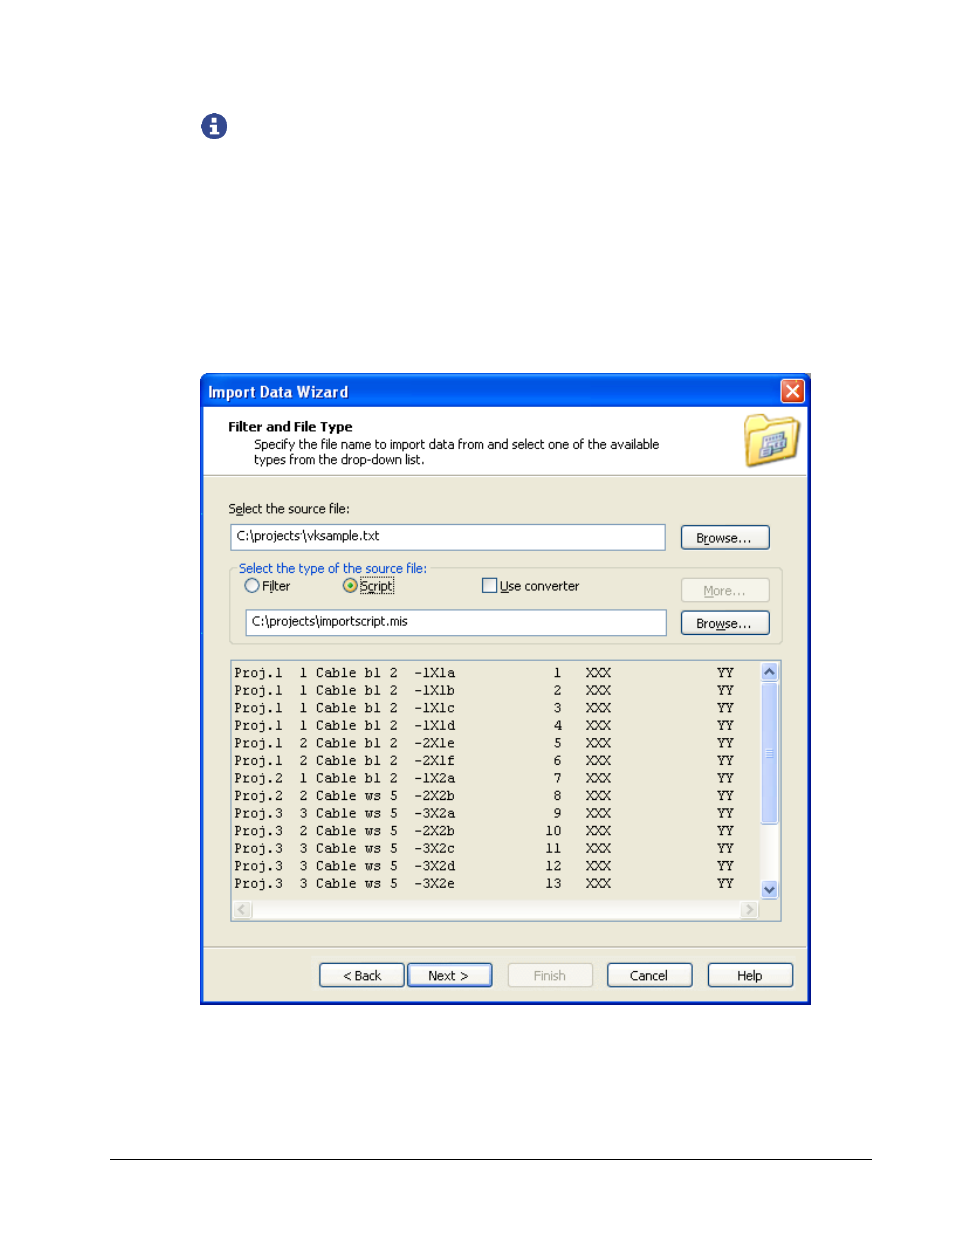Open Help for the wizard

pyautogui.click(x=750, y=976)
